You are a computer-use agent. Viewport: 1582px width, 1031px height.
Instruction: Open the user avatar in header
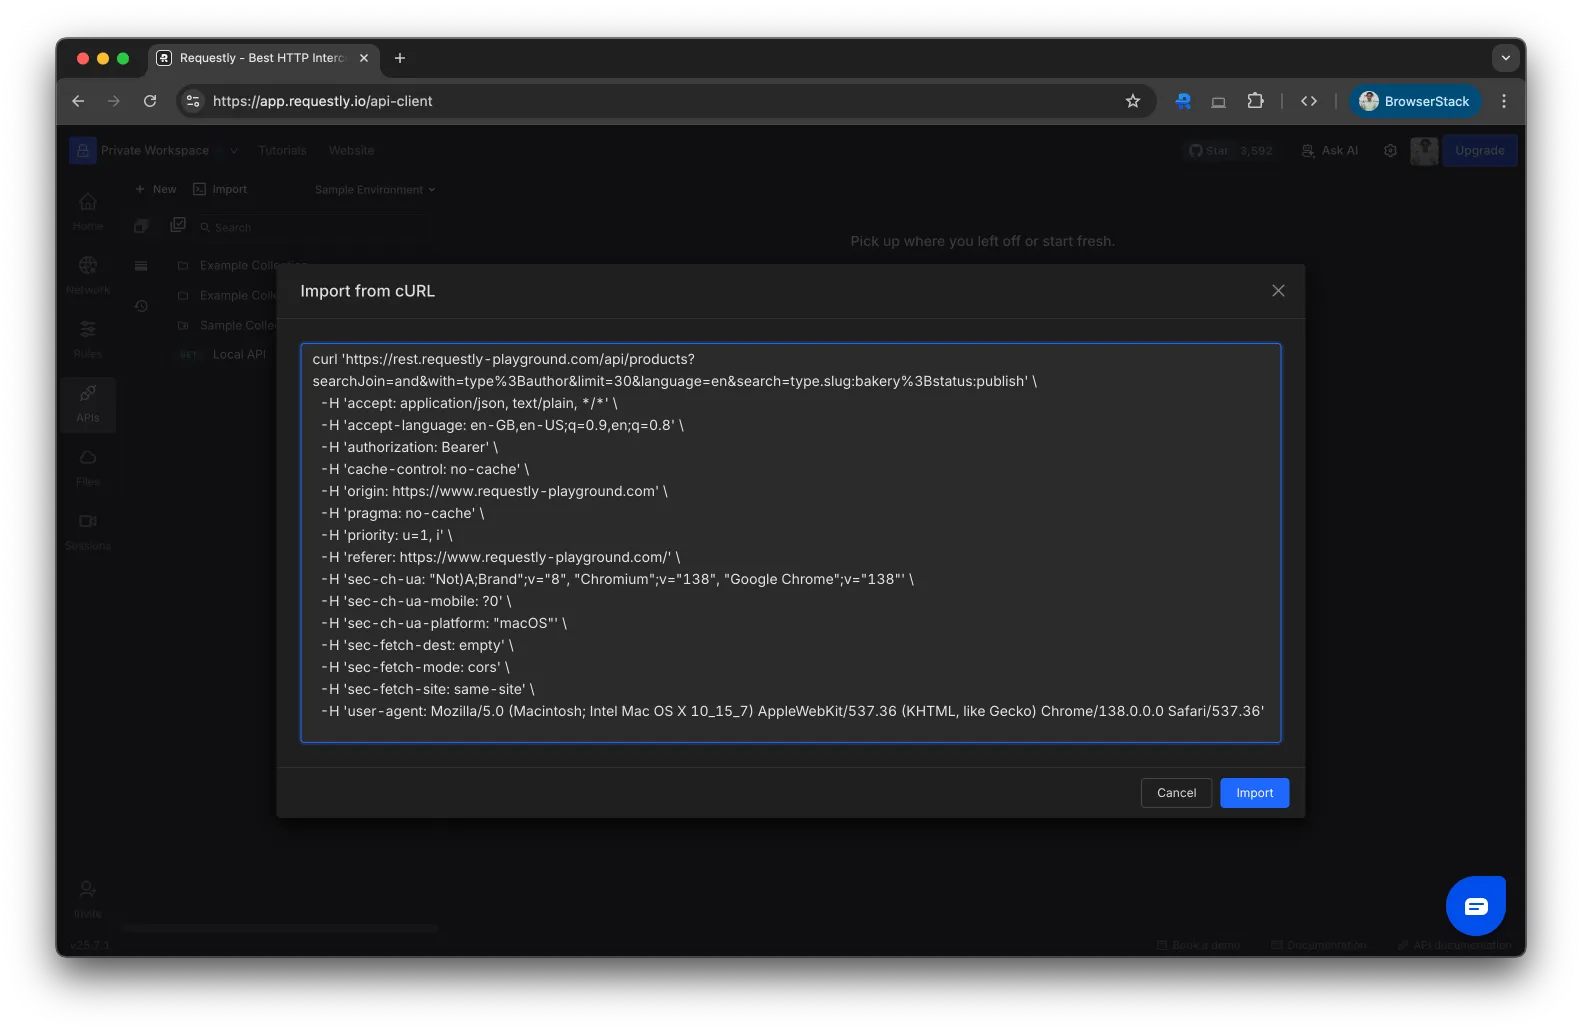pyautogui.click(x=1424, y=151)
